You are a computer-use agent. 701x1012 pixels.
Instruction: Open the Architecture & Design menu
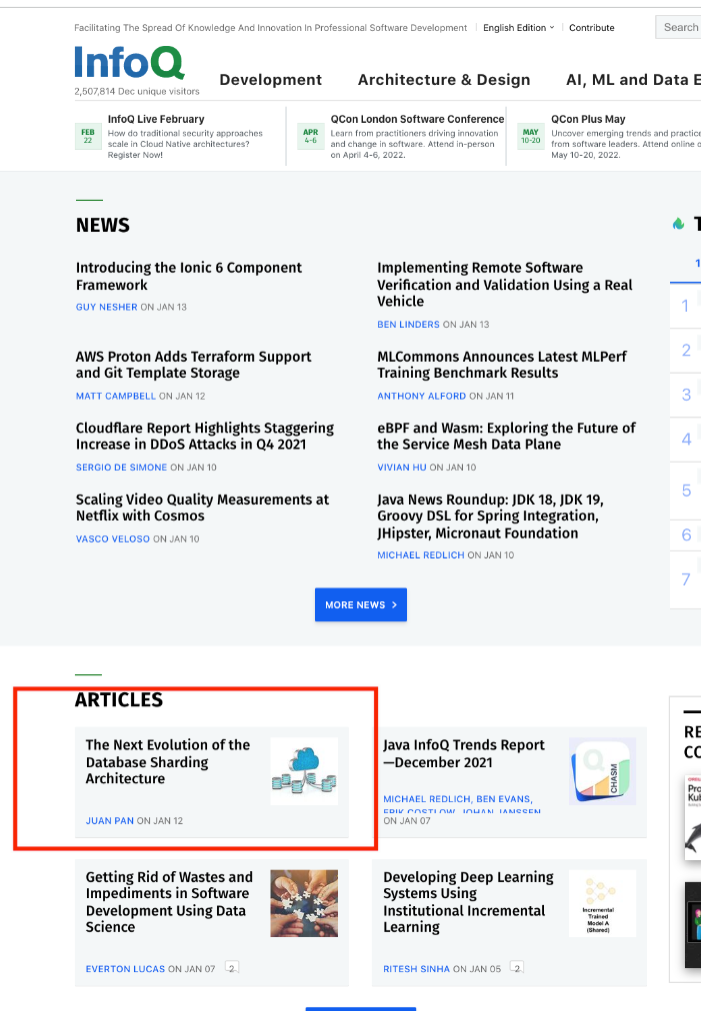(x=444, y=79)
